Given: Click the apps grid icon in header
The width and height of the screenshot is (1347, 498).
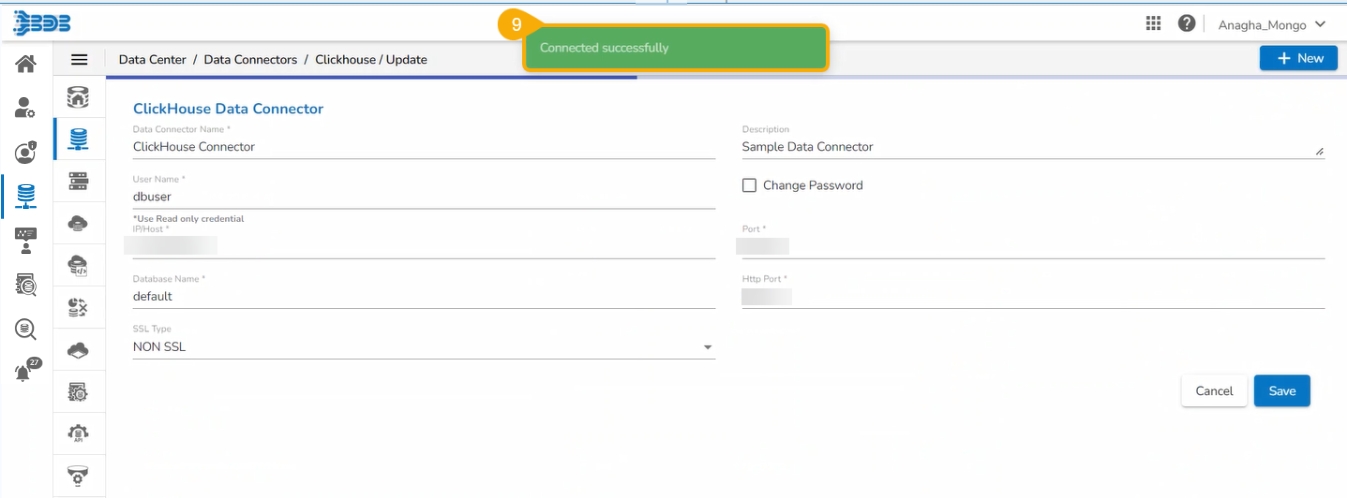Looking at the screenshot, I should coord(1153,24).
